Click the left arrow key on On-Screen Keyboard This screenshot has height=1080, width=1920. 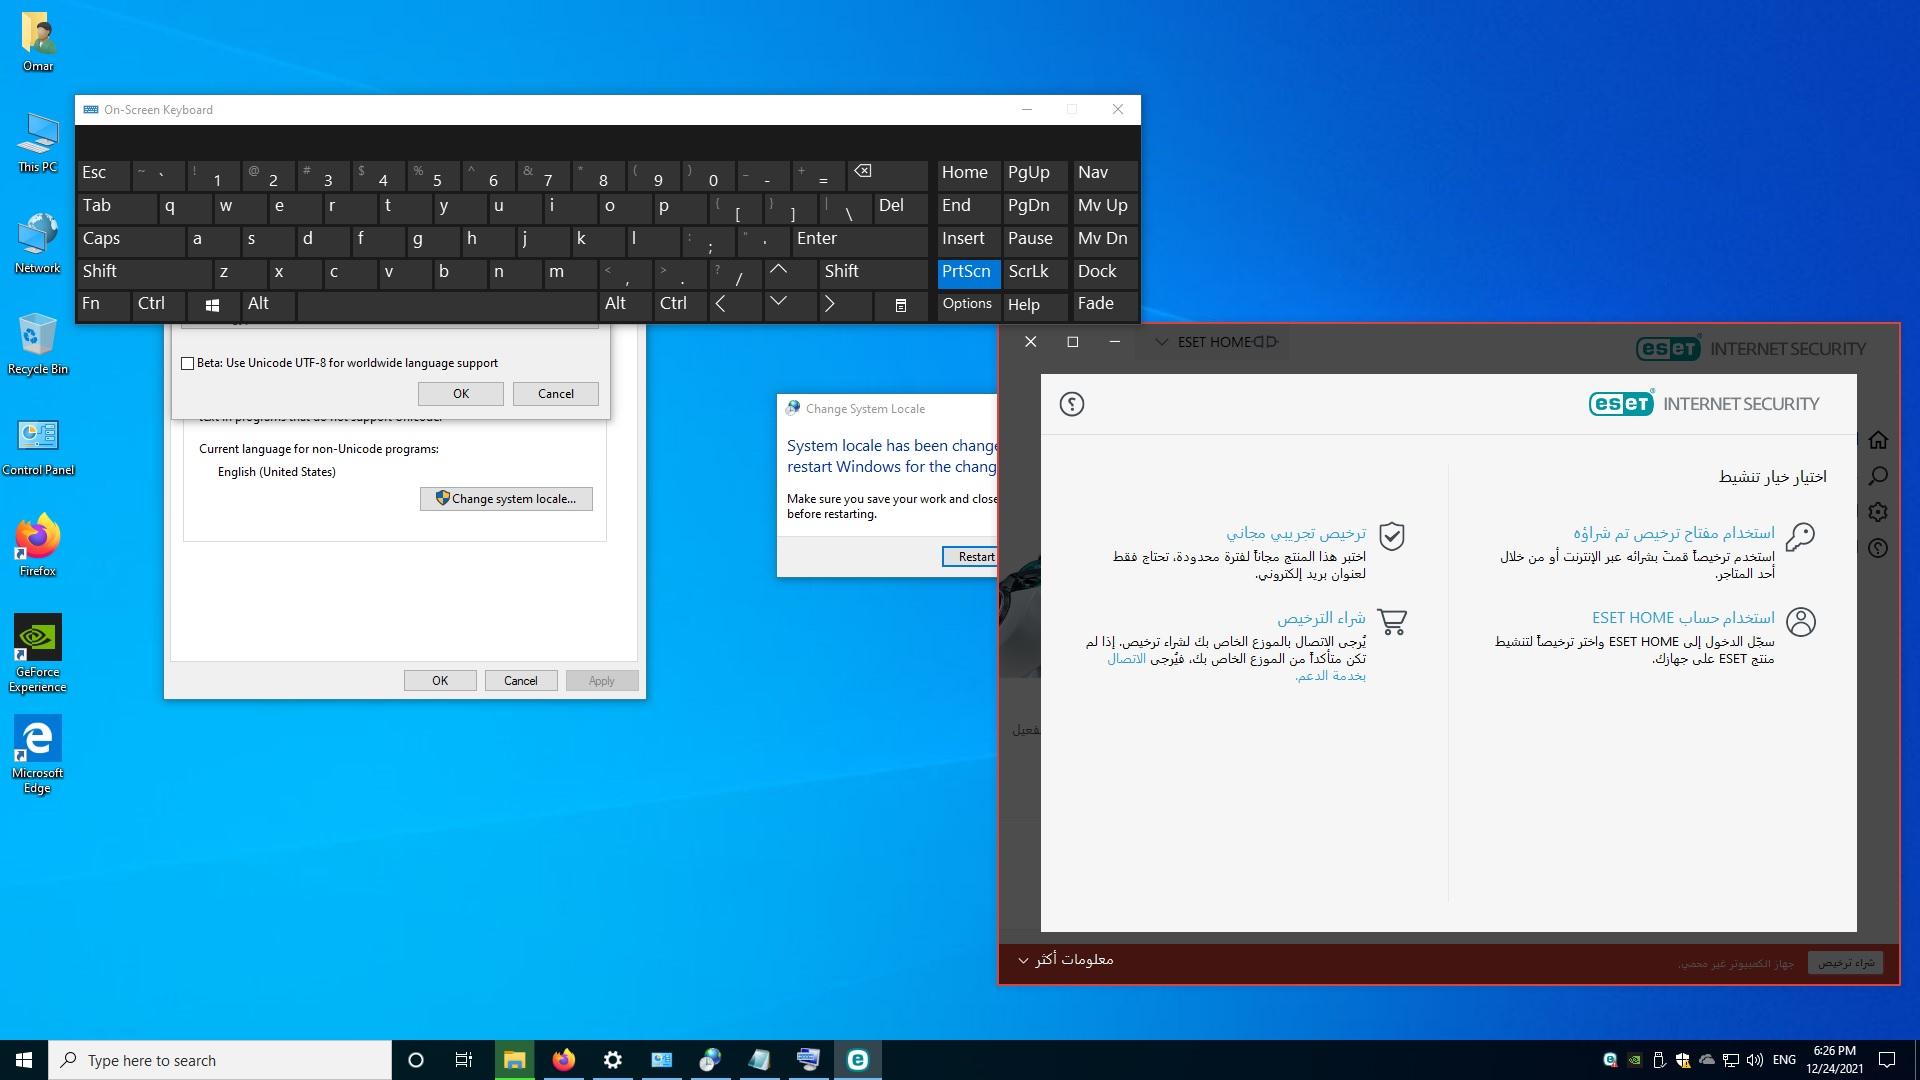(735, 304)
